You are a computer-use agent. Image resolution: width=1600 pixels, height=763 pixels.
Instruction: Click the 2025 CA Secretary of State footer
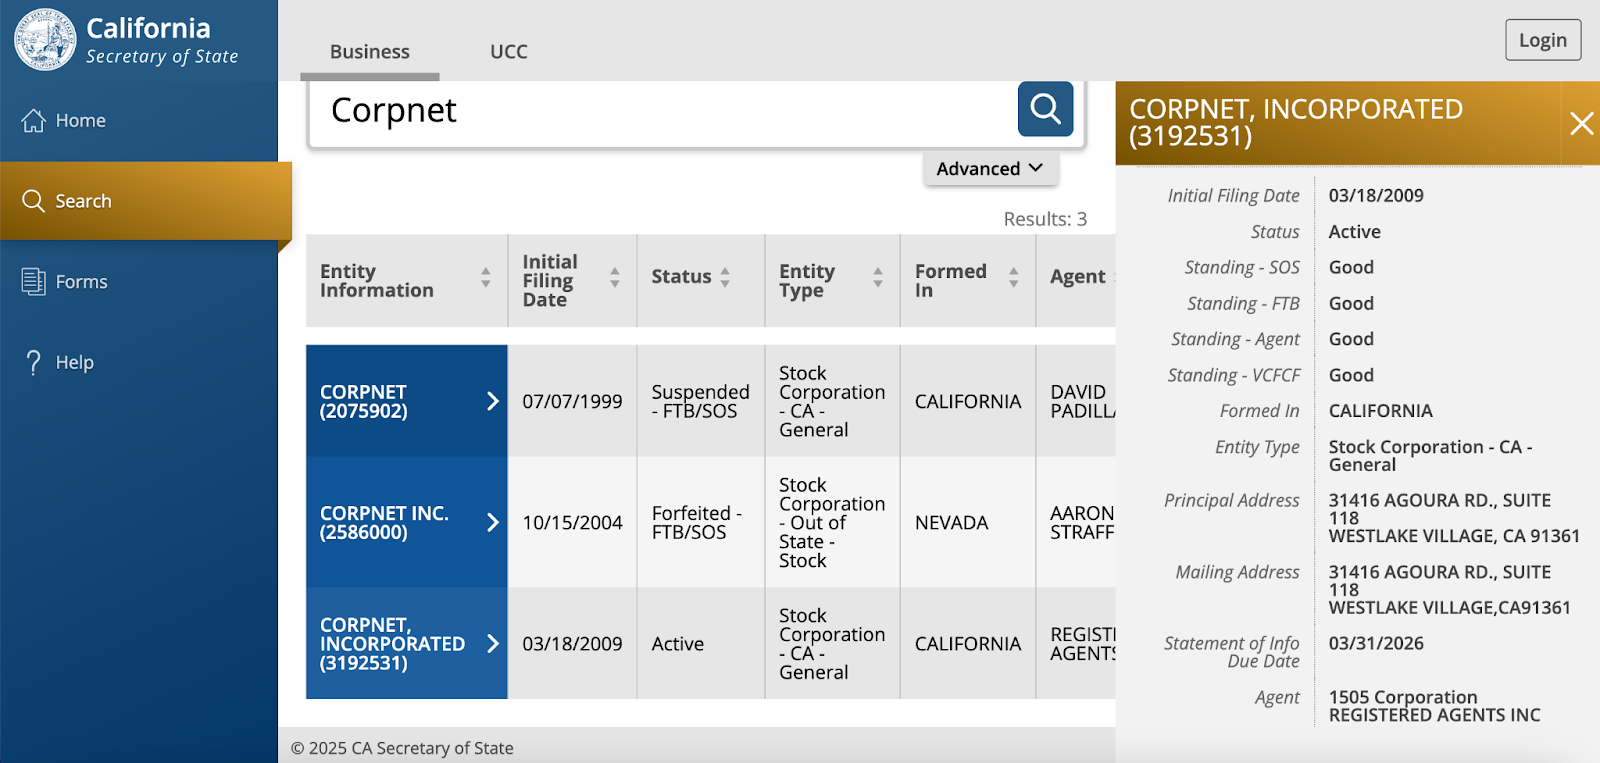click(x=402, y=748)
